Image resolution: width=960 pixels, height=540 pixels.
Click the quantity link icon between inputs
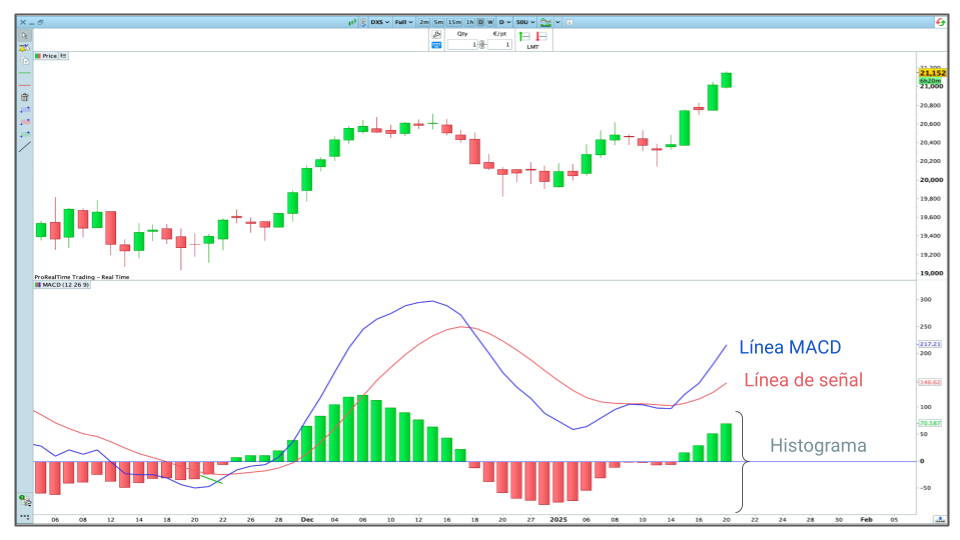(x=482, y=44)
